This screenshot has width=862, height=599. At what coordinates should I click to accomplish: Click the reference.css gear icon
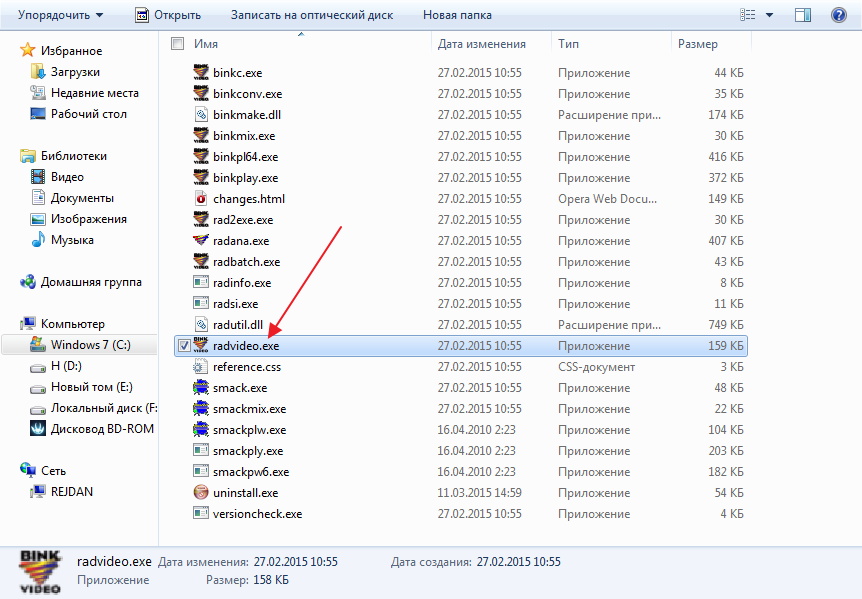(201, 367)
